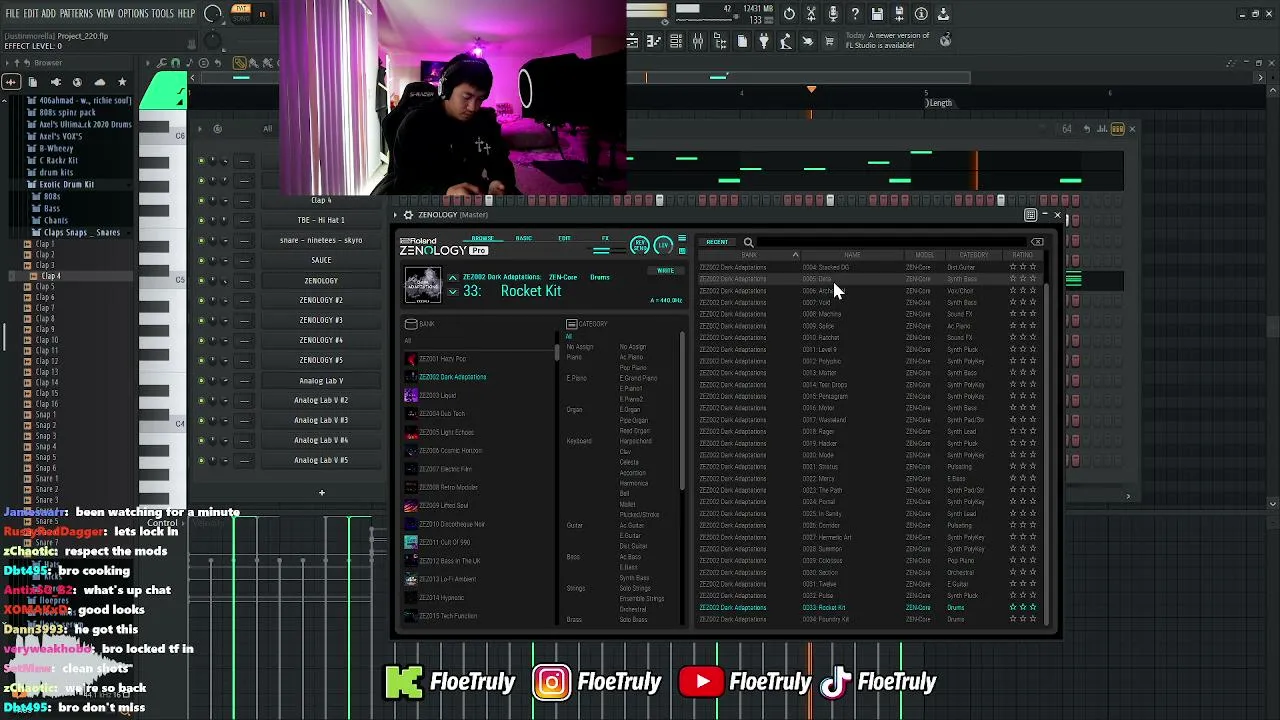Click the Zenology preset search field
Viewport: 1280px width, 720px height.
(890, 242)
